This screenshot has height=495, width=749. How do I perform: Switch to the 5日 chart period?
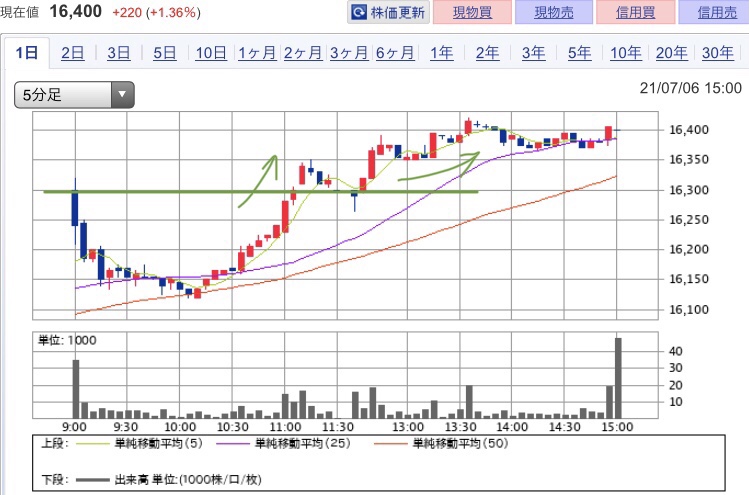click(164, 53)
